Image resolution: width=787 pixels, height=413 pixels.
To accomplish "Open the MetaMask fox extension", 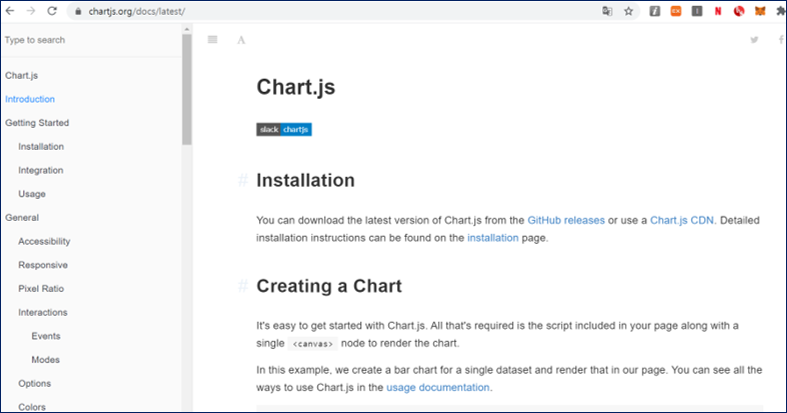I will click(x=760, y=11).
